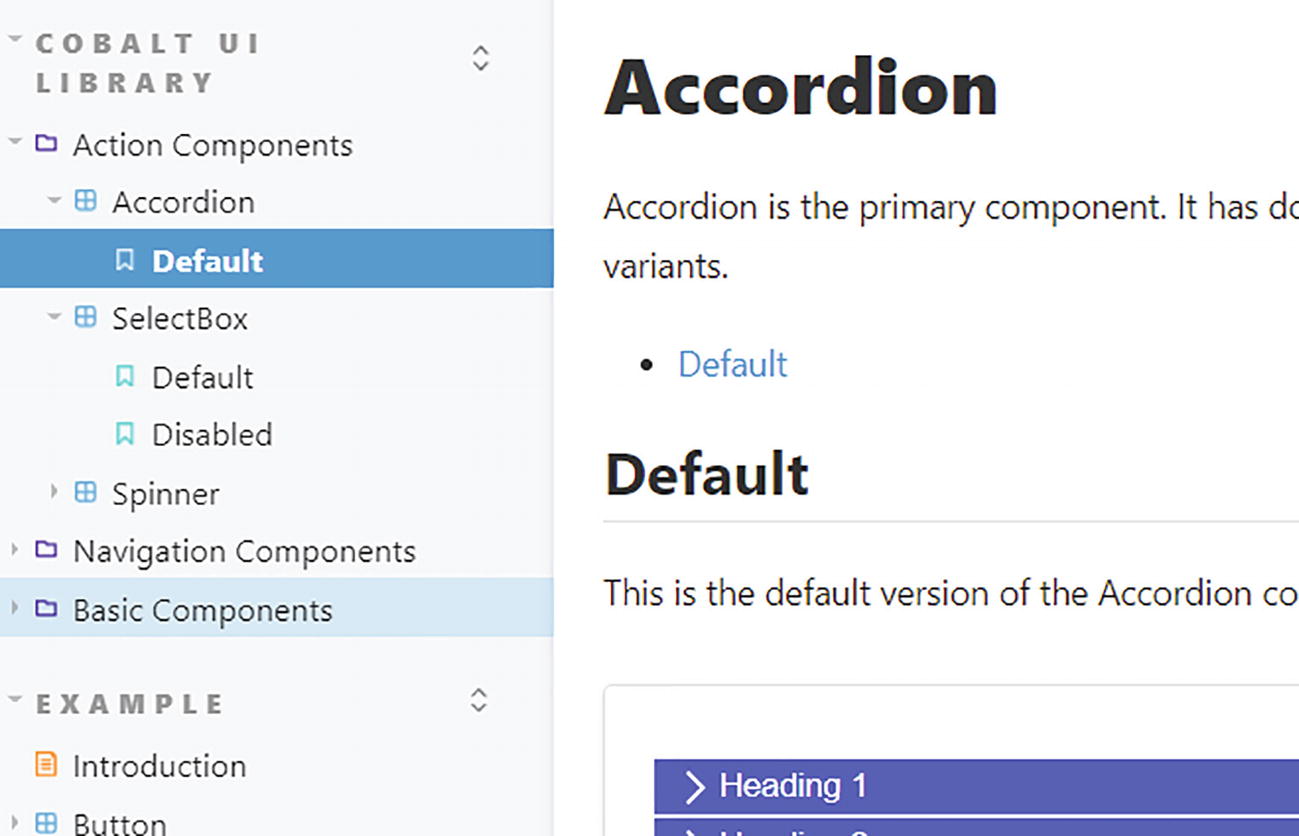The image size is (1299, 836).
Task: Select the Default story under SelectBox
Action: tap(202, 377)
